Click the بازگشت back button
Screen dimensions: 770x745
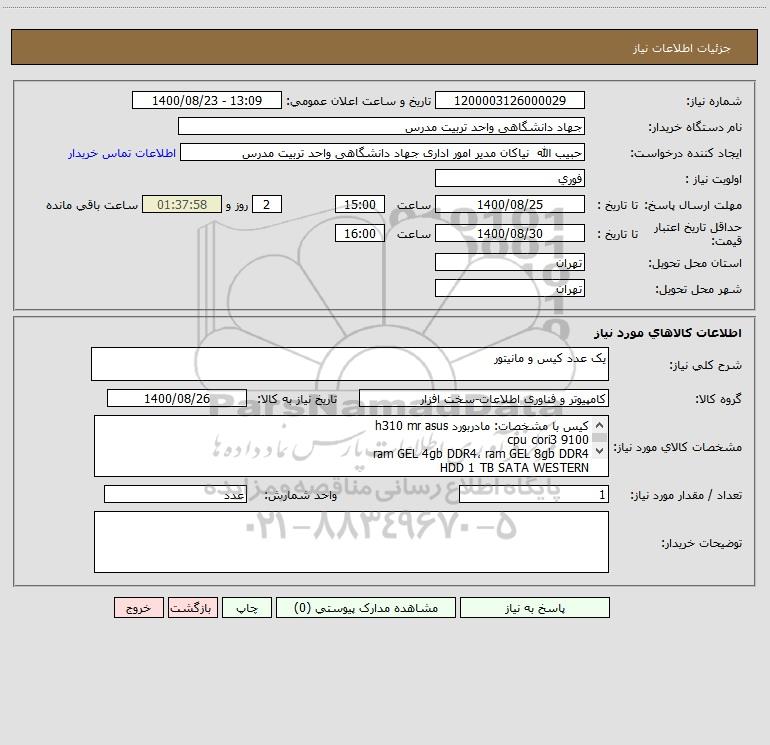click(192, 607)
